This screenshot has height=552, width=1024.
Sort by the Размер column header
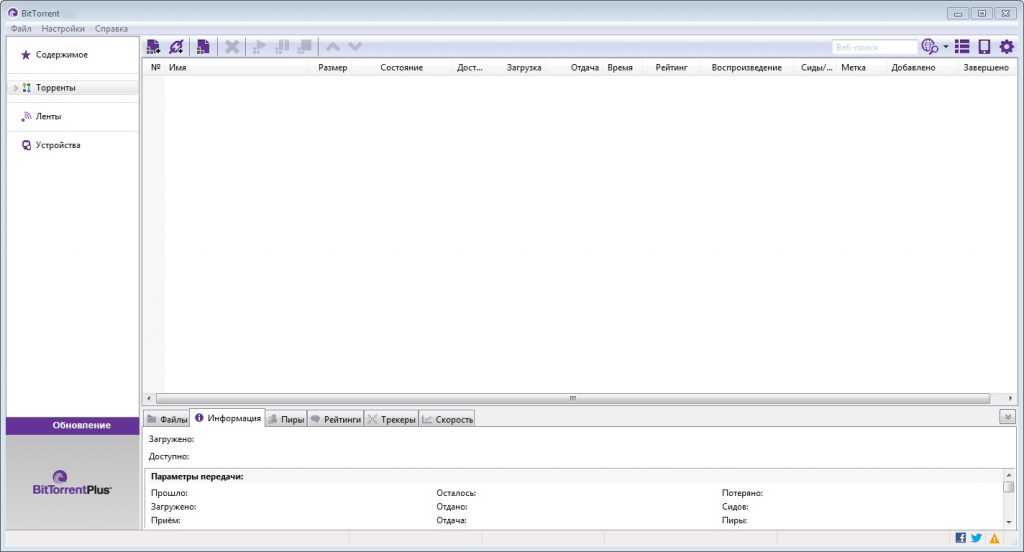[332, 67]
